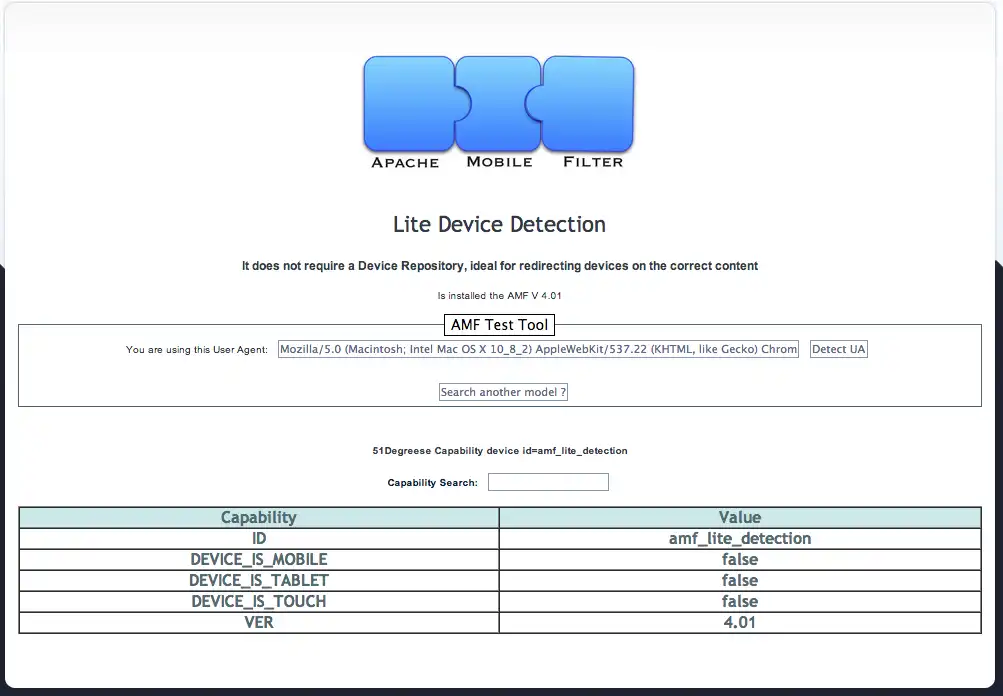Click the Capability Search label

click(x=432, y=483)
